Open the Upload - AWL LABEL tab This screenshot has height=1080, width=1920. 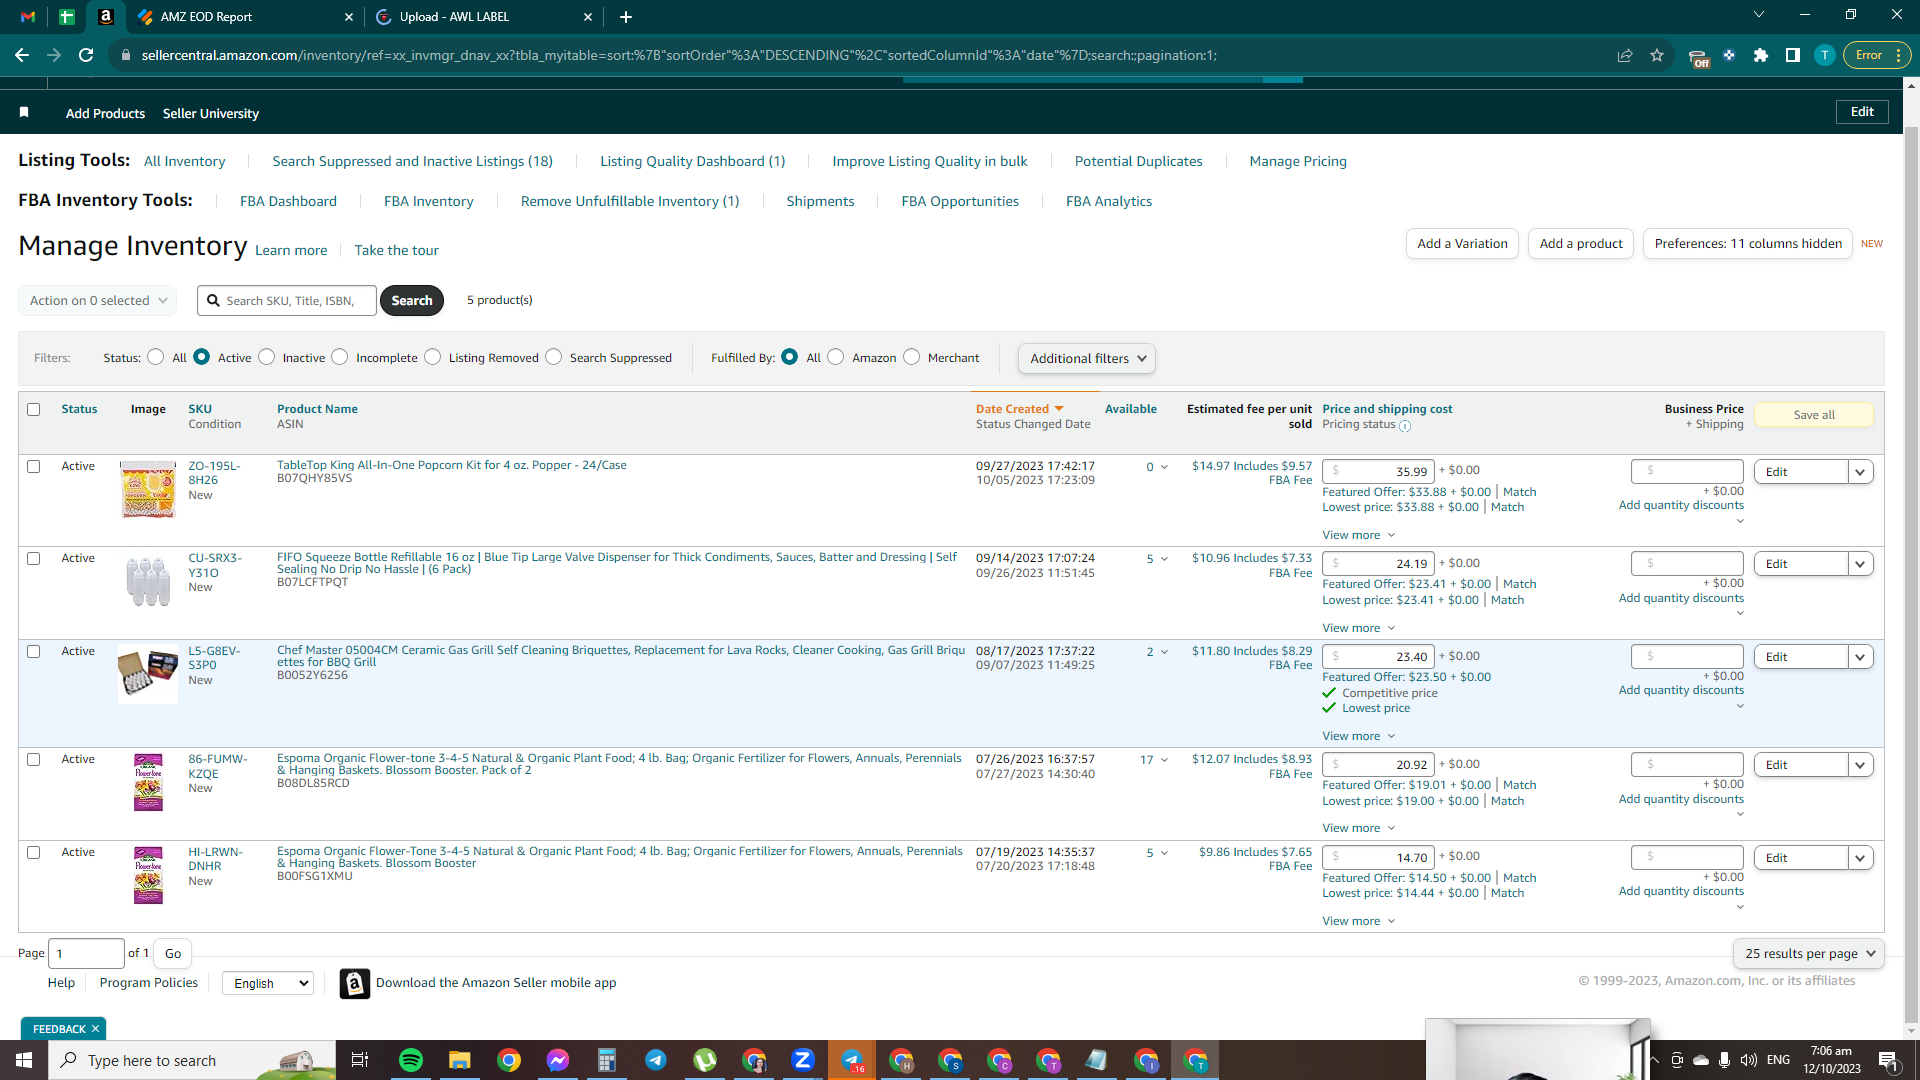pos(484,17)
